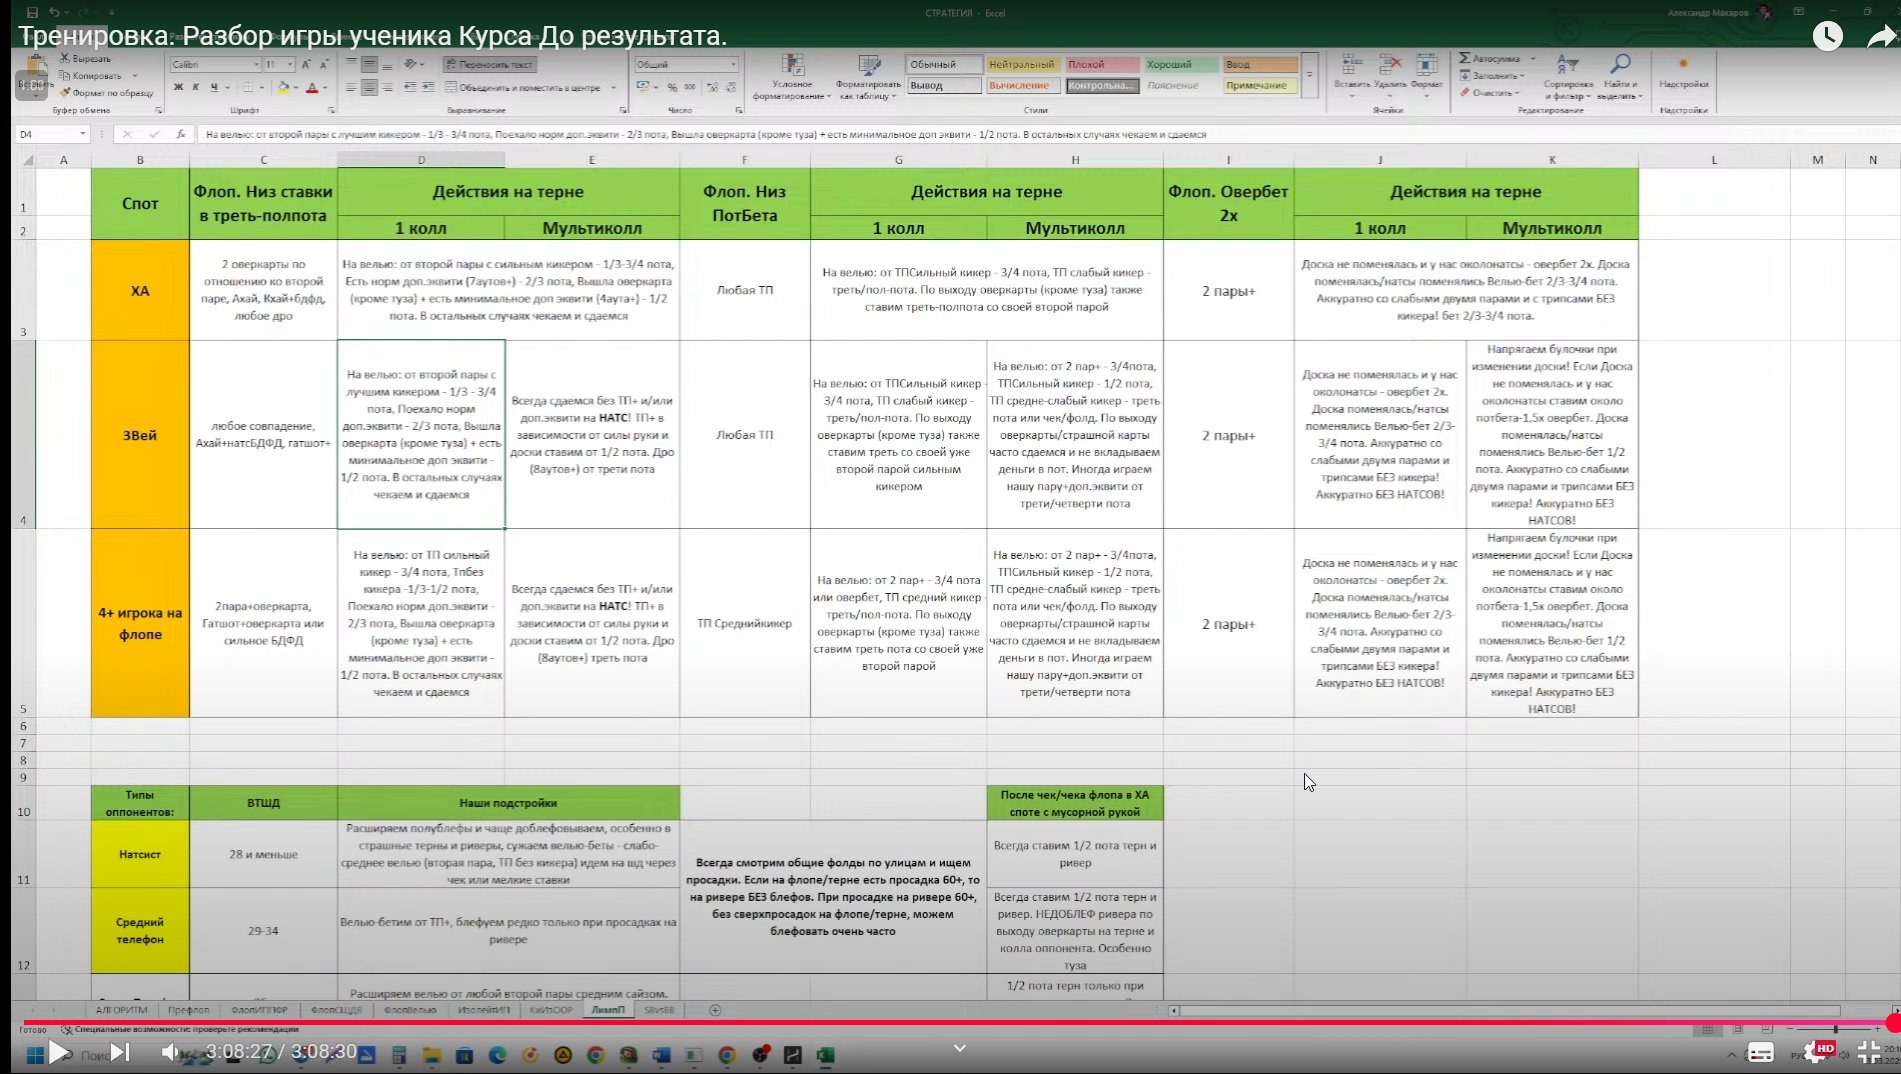
Task: Click the red font color A
Action: tap(312, 88)
